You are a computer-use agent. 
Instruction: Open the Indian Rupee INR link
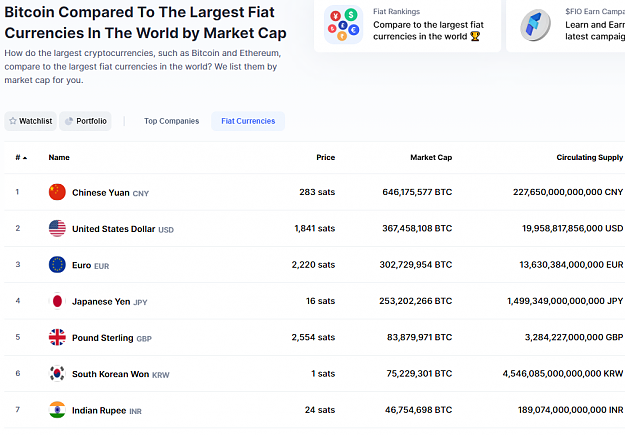point(107,411)
